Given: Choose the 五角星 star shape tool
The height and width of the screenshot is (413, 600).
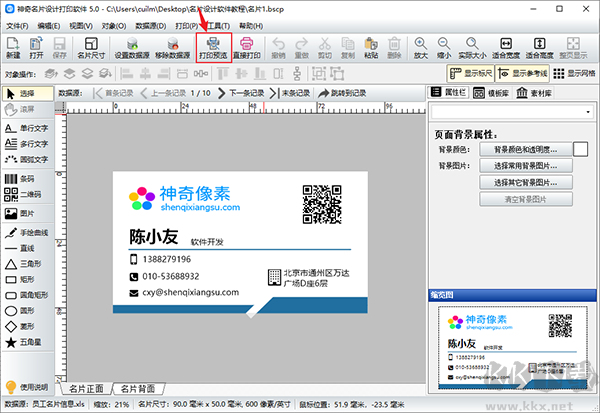Looking at the screenshot, I should click(x=23, y=342).
